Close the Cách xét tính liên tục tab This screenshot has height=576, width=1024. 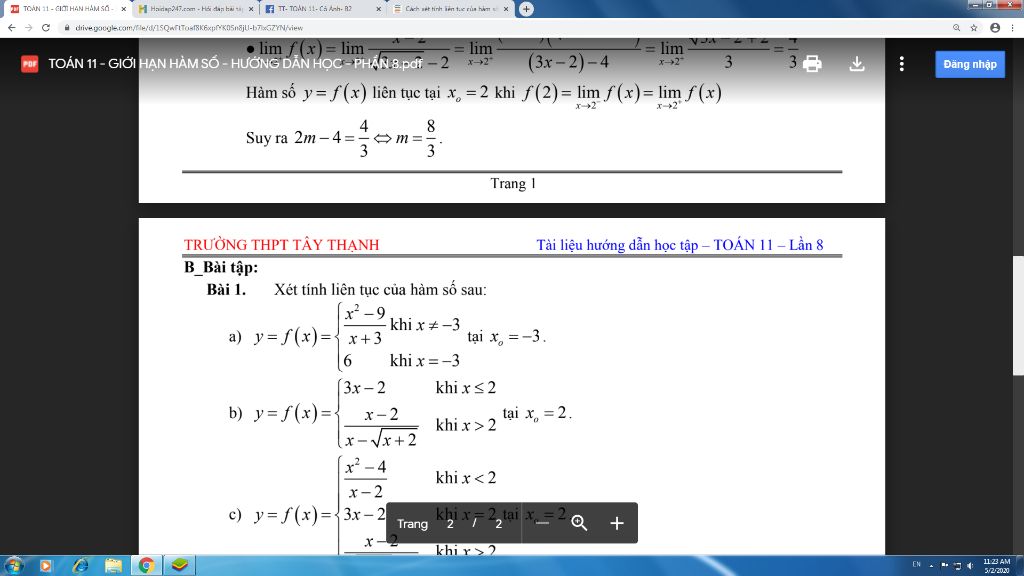[506, 9]
